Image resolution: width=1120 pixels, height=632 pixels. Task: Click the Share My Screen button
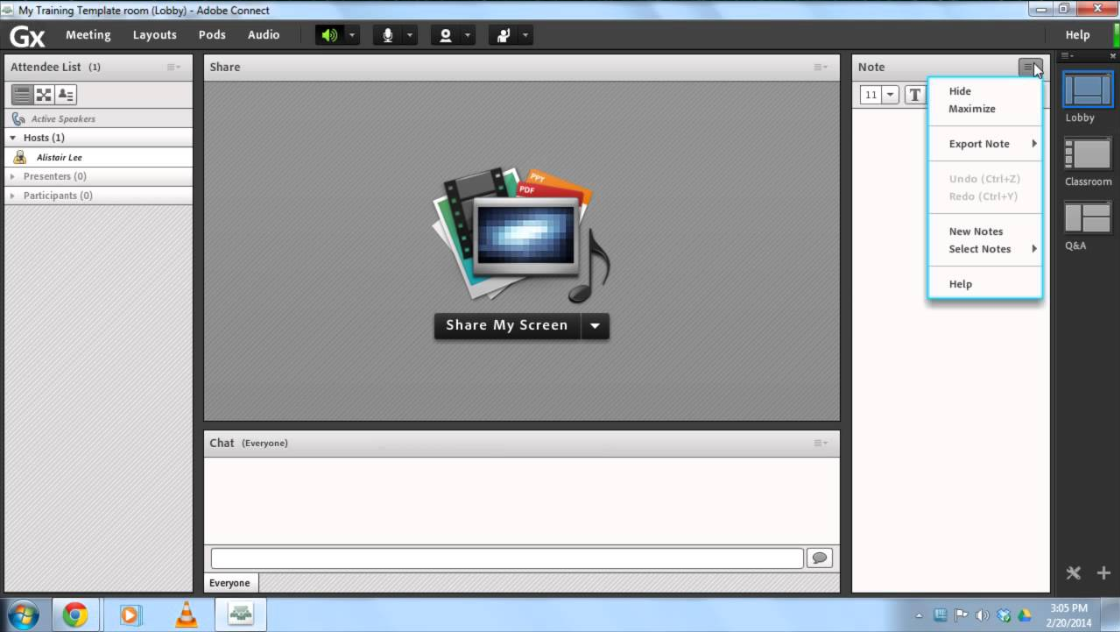coord(506,326)
